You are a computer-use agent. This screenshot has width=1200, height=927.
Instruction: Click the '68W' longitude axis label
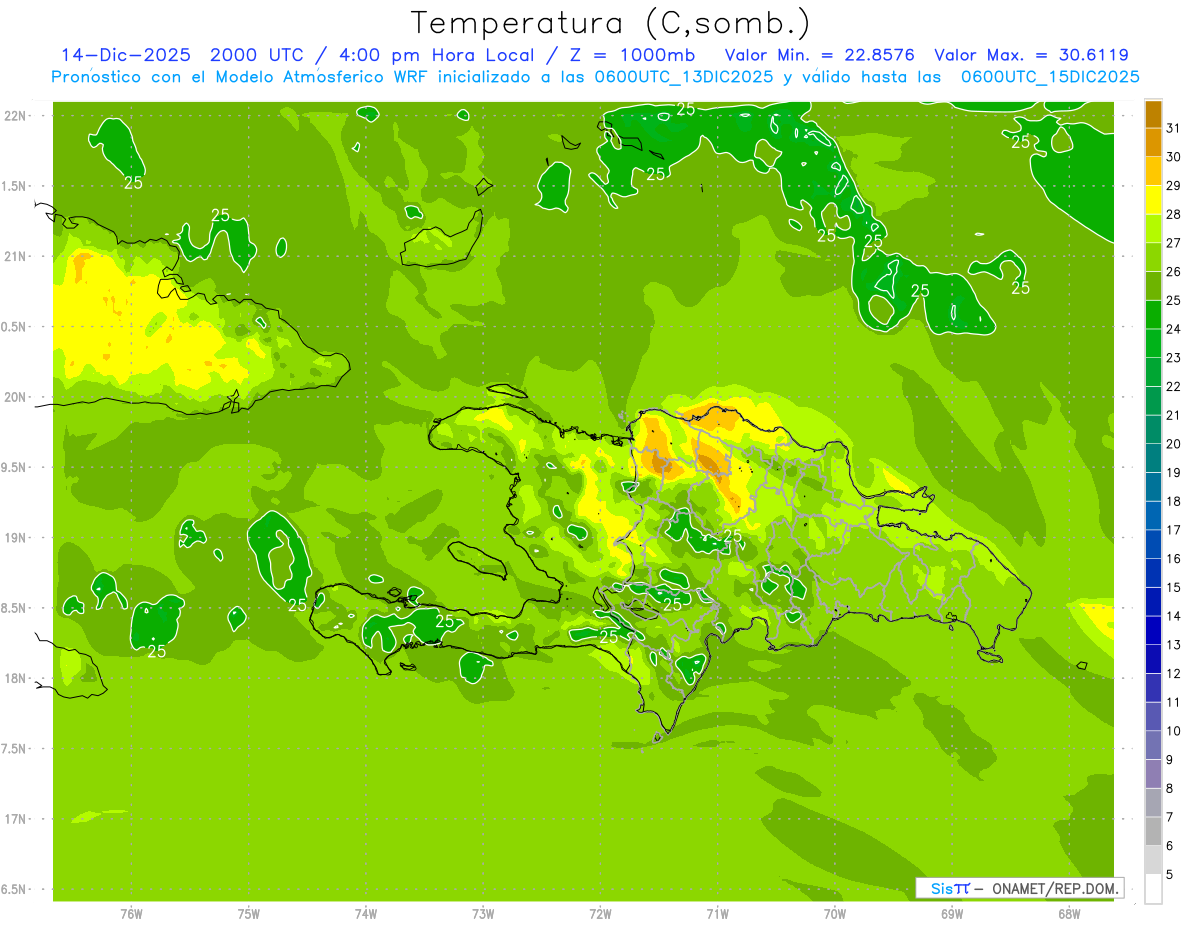coord(1068,914)
